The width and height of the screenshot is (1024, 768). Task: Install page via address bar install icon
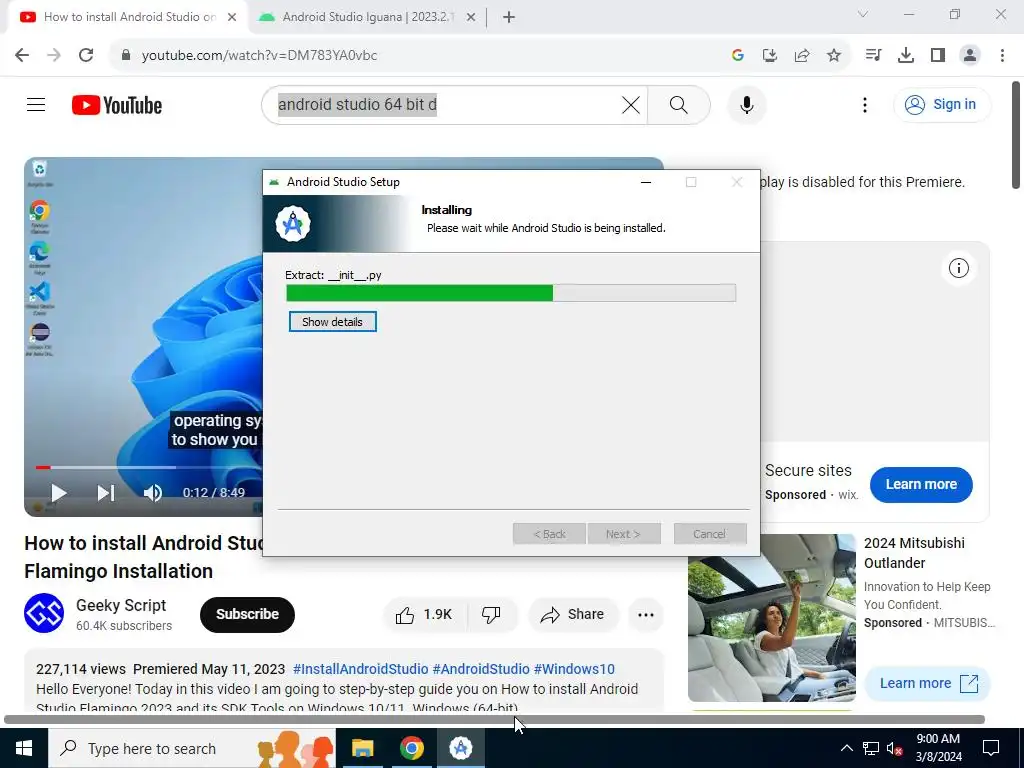click(x=770, y=55)
